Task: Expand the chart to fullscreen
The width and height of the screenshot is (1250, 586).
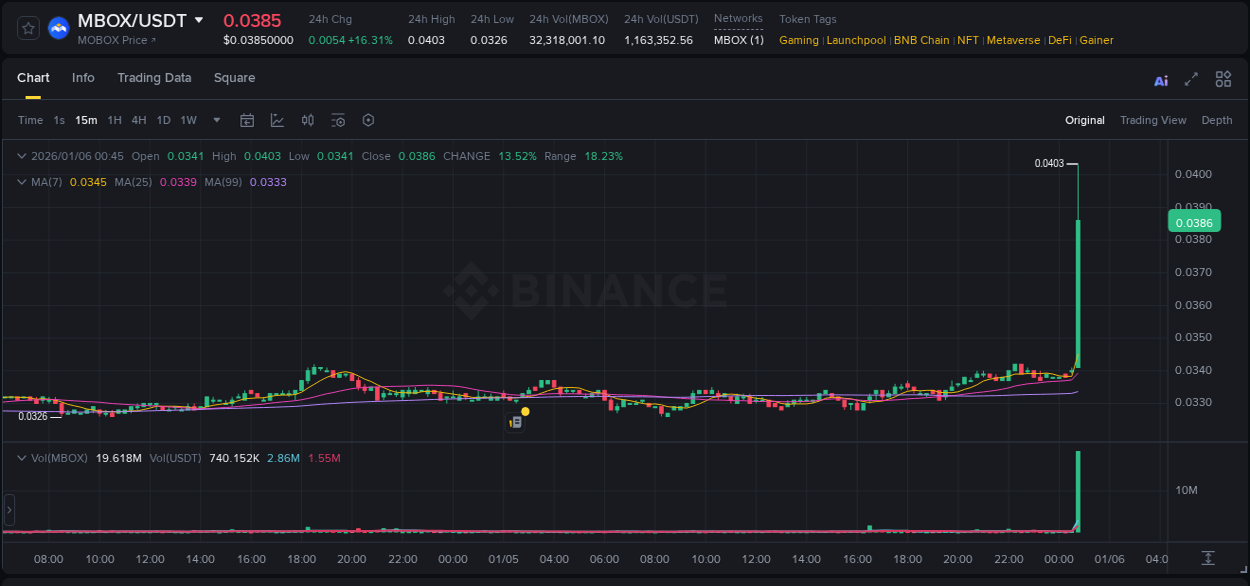Action: 1191,78
